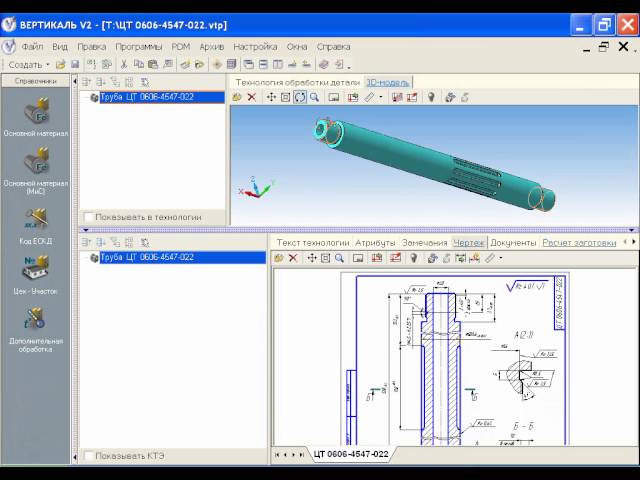Viewport: 640px width, 480px height.
Task: Select the pan (move) tool in 3D viewer
Action: click(x=271, y=97)
